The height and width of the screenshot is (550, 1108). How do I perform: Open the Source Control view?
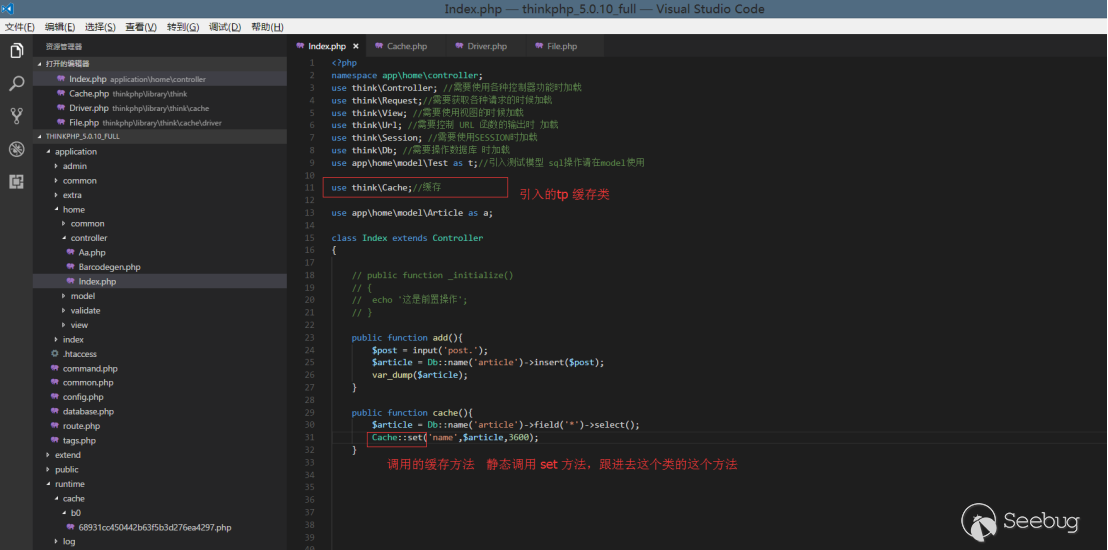click(16, 116)
